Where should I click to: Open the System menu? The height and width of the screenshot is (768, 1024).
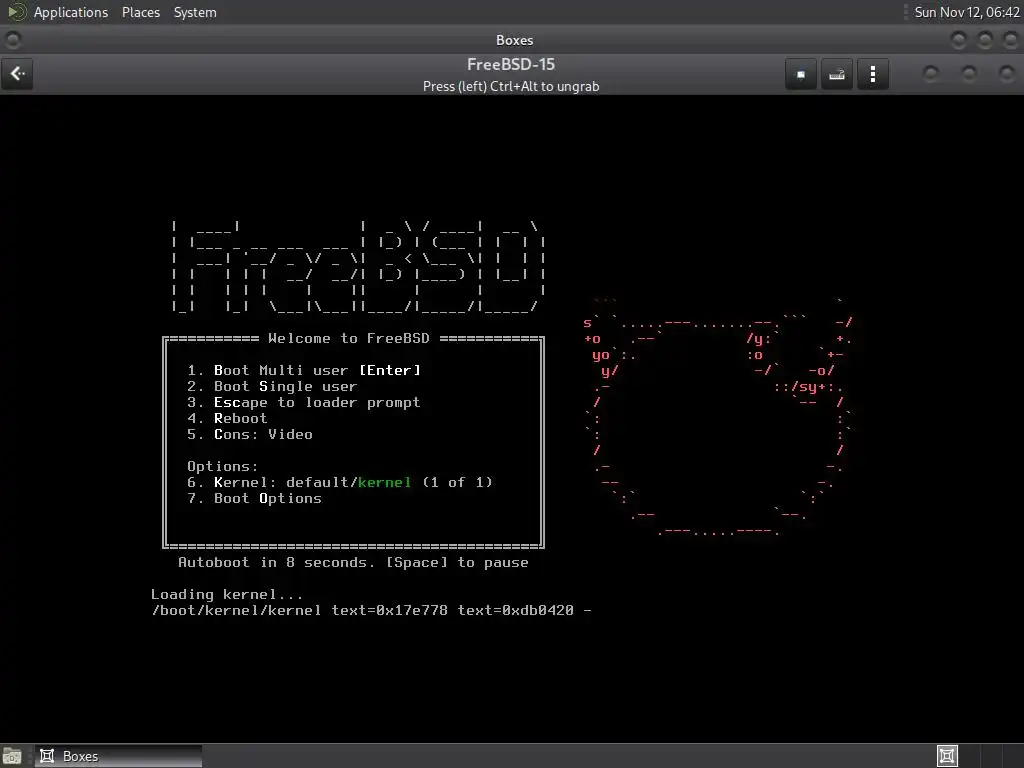click(195, 12)
